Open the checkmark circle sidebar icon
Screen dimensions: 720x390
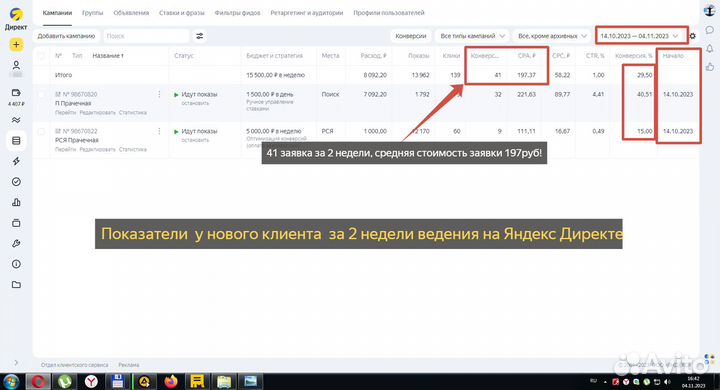click(x=16, y=182)
